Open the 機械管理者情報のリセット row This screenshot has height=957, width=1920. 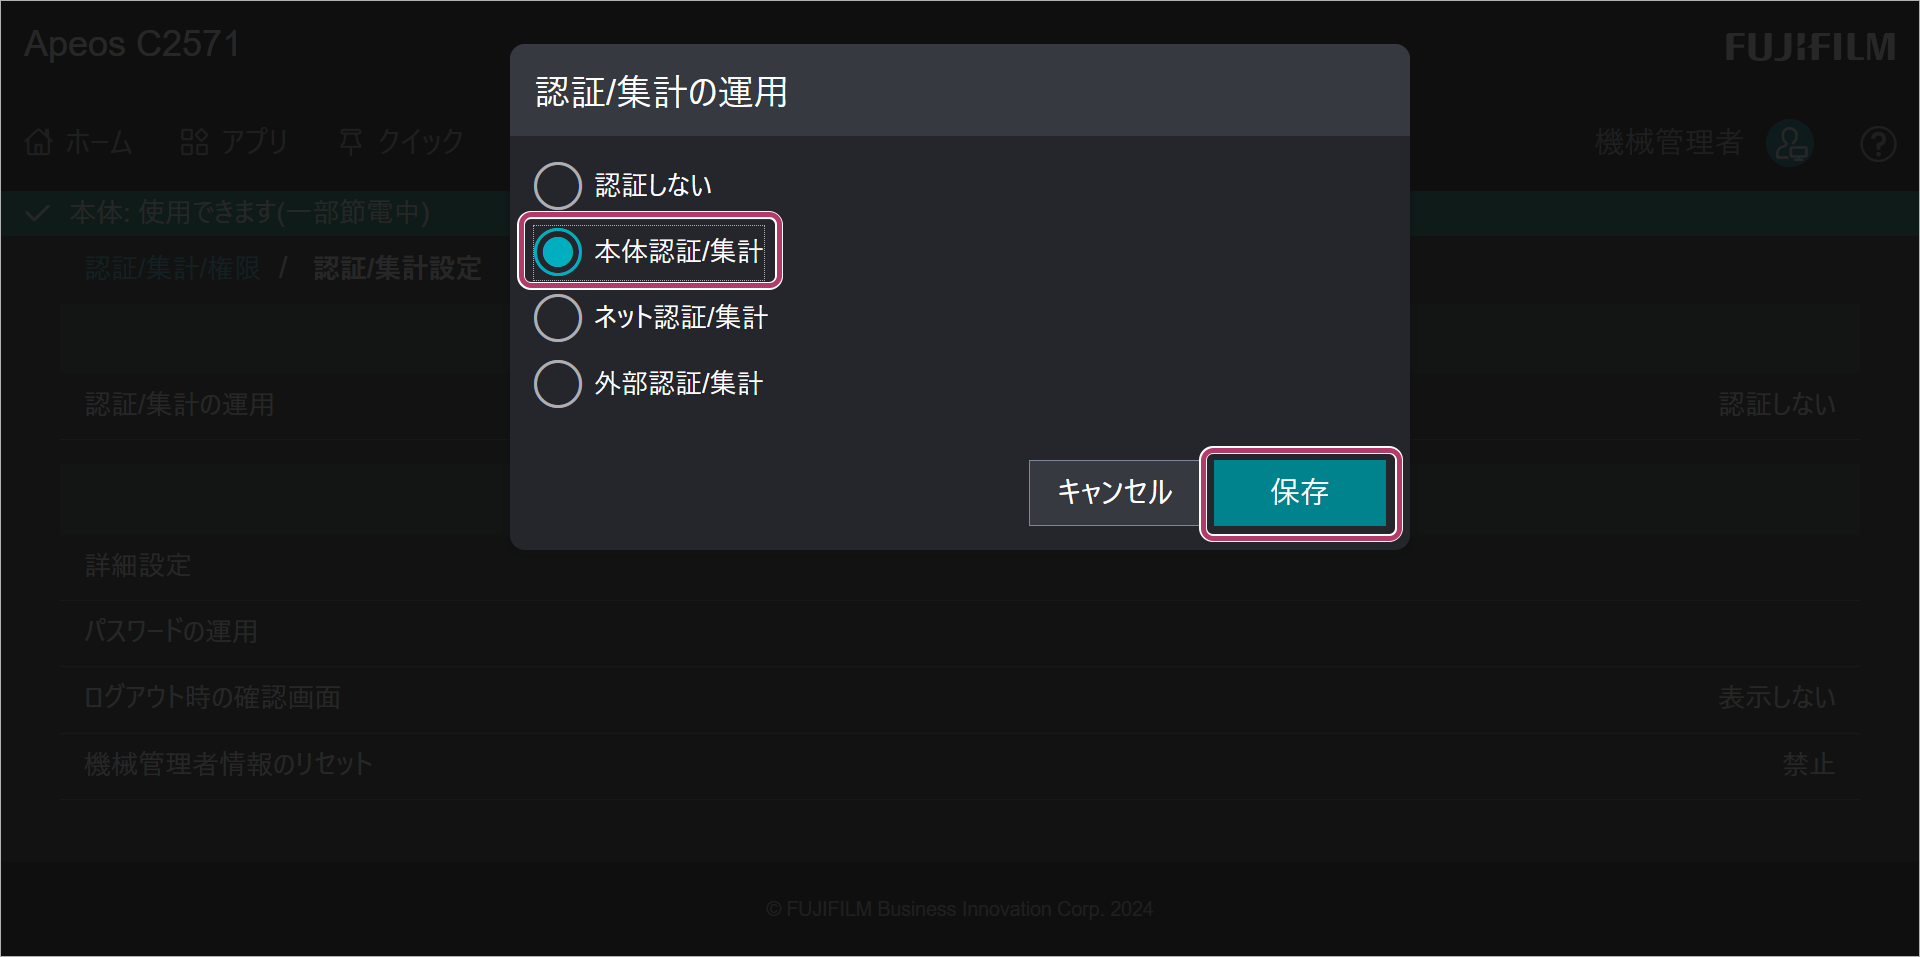pos(960,765)
